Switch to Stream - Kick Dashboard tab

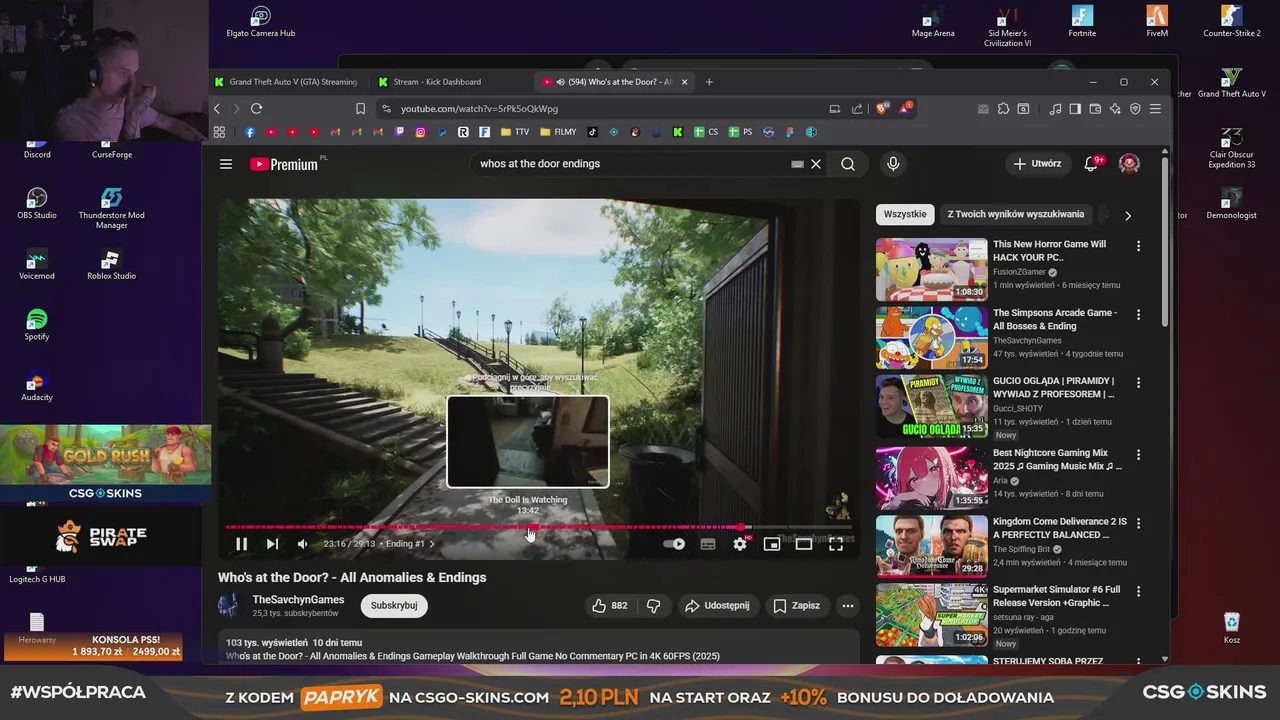[451, 82]
